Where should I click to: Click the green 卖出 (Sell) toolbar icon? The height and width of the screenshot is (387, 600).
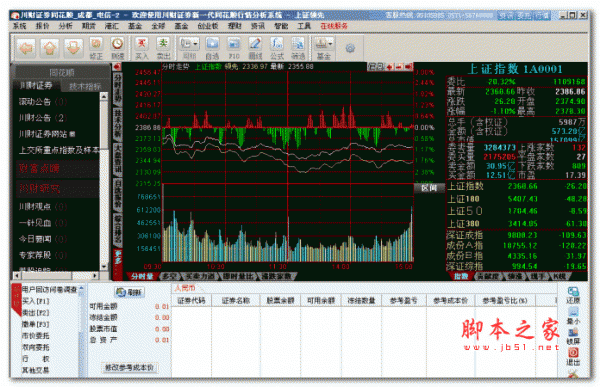click(163, 47)
